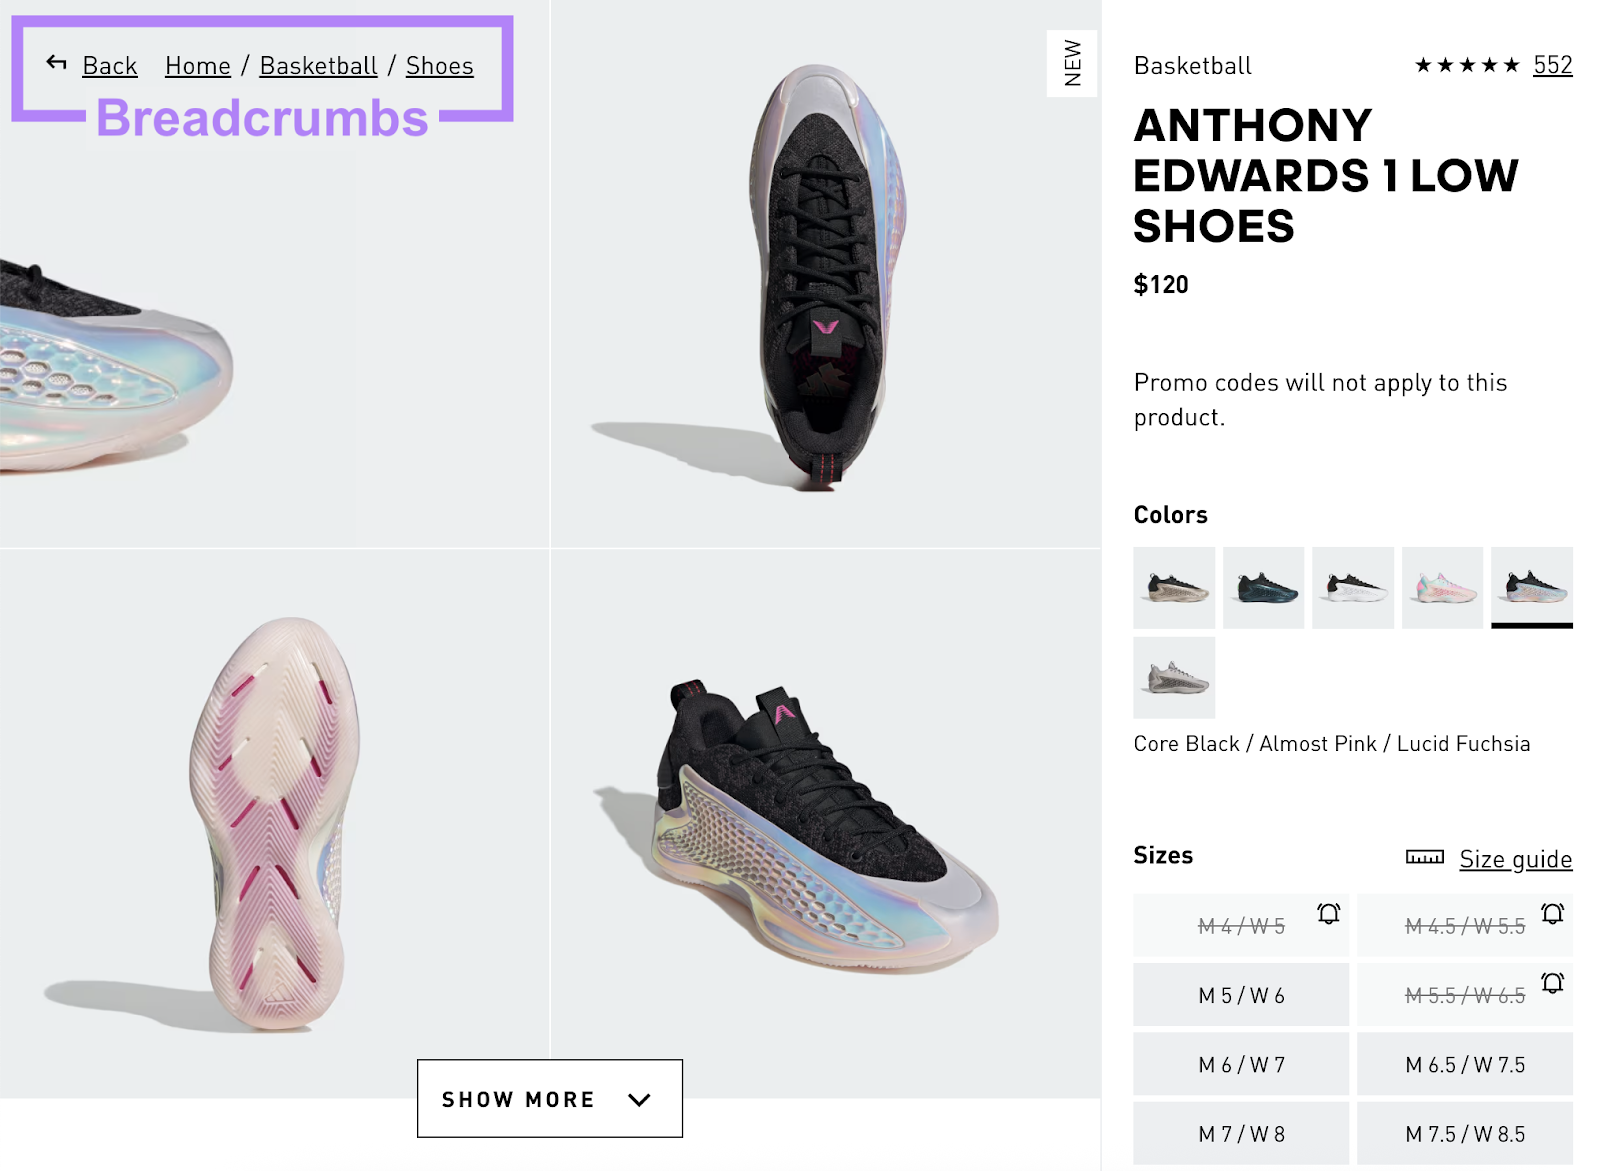Click the back arrow icon
Image resolution: width=1600 pixels, height=1171 pixels.
pos(55,63)
